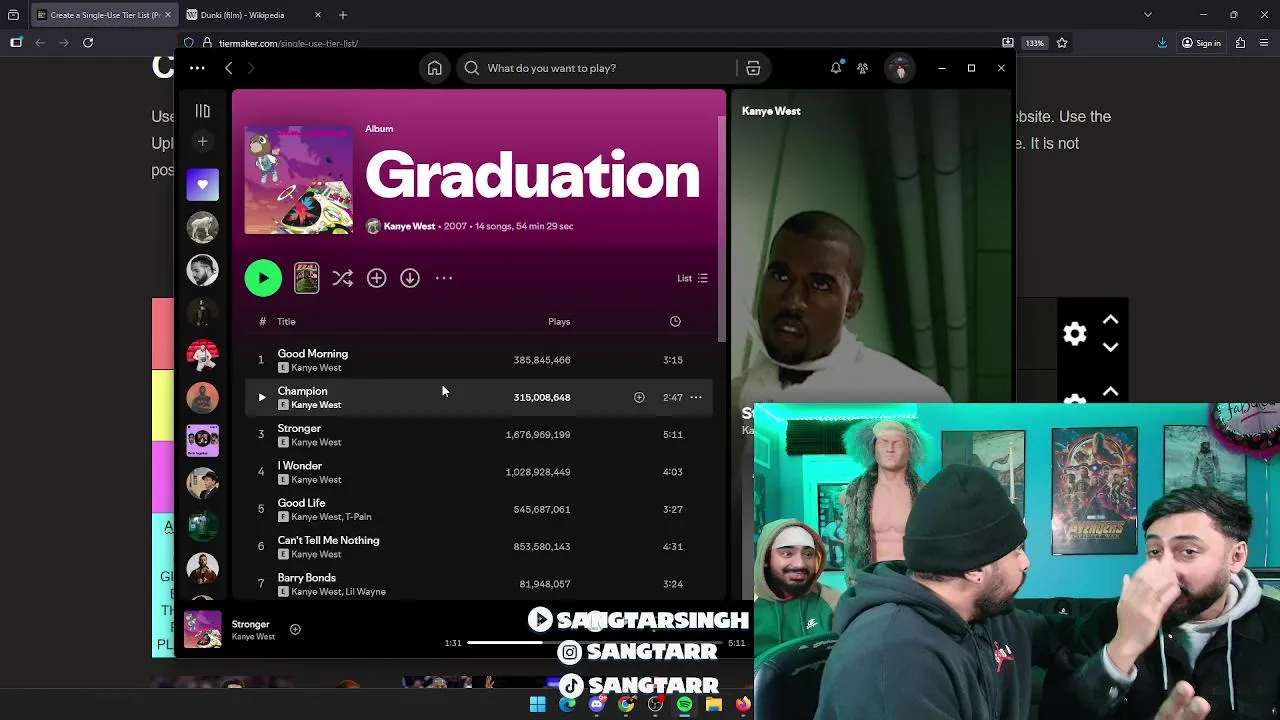This screenshot has height=720, width=1280.
Task: Close the Dunki Wikipedia browser tab
Action: coord(318,15)
